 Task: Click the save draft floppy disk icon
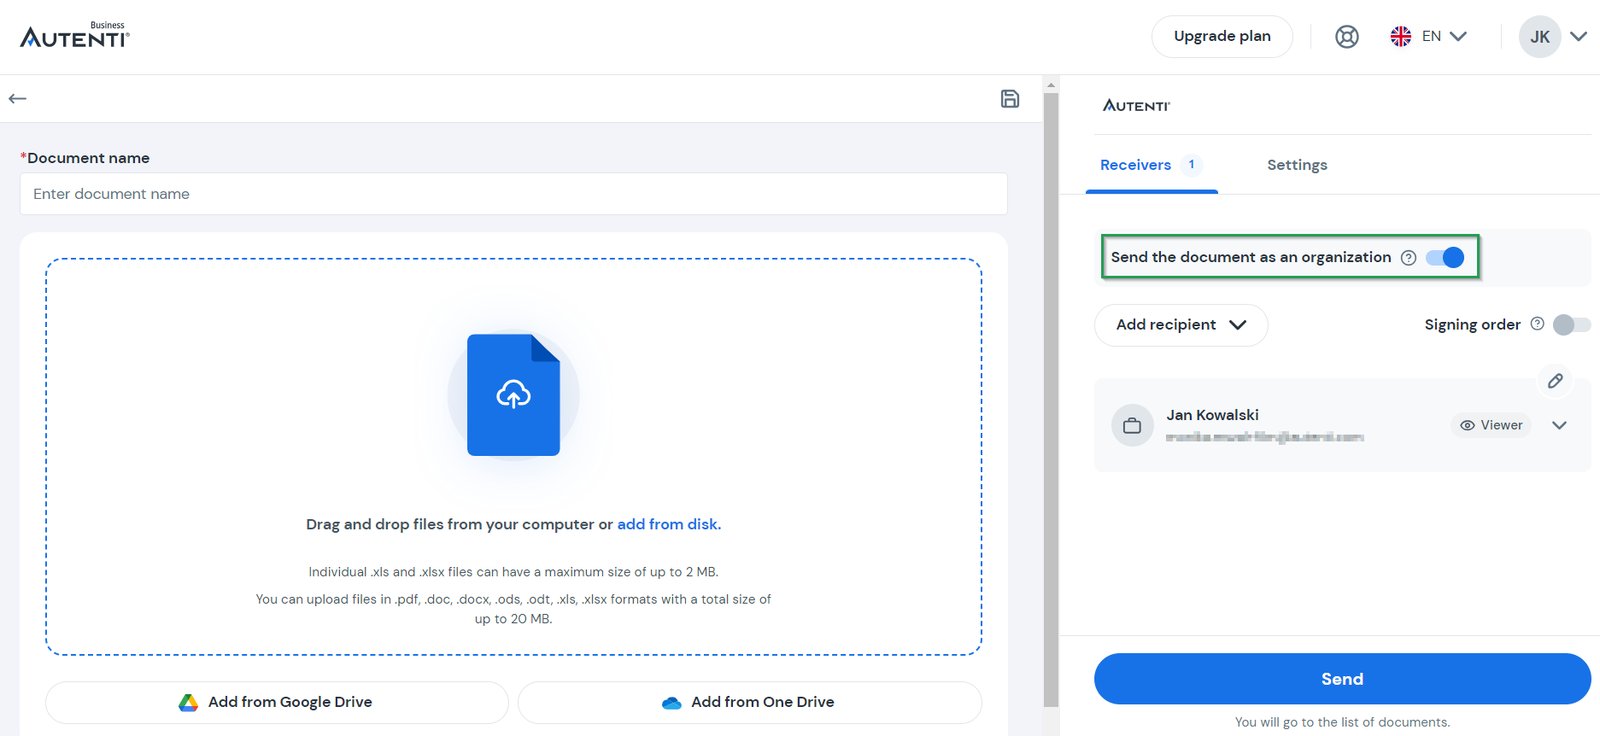[x=1010, y=98]
